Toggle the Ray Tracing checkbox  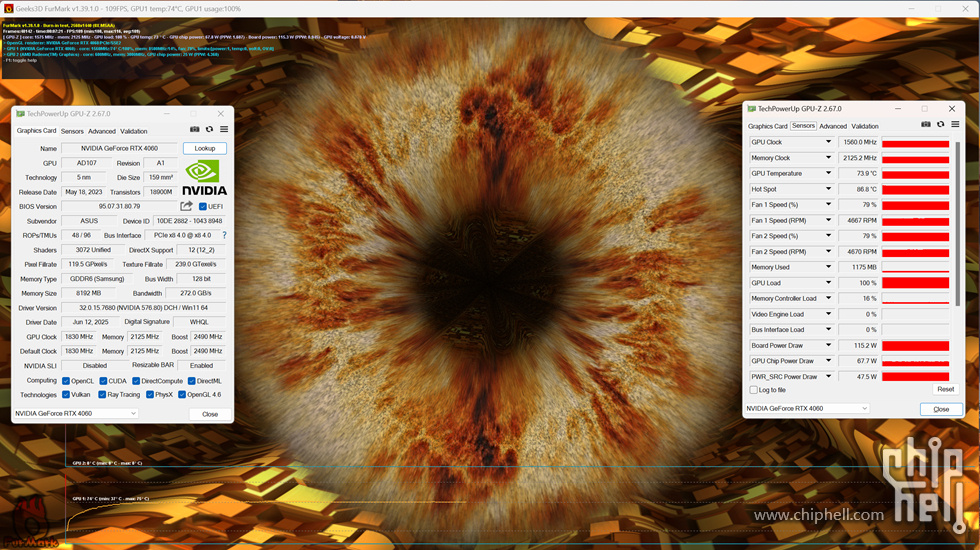(x=102, y=394)
